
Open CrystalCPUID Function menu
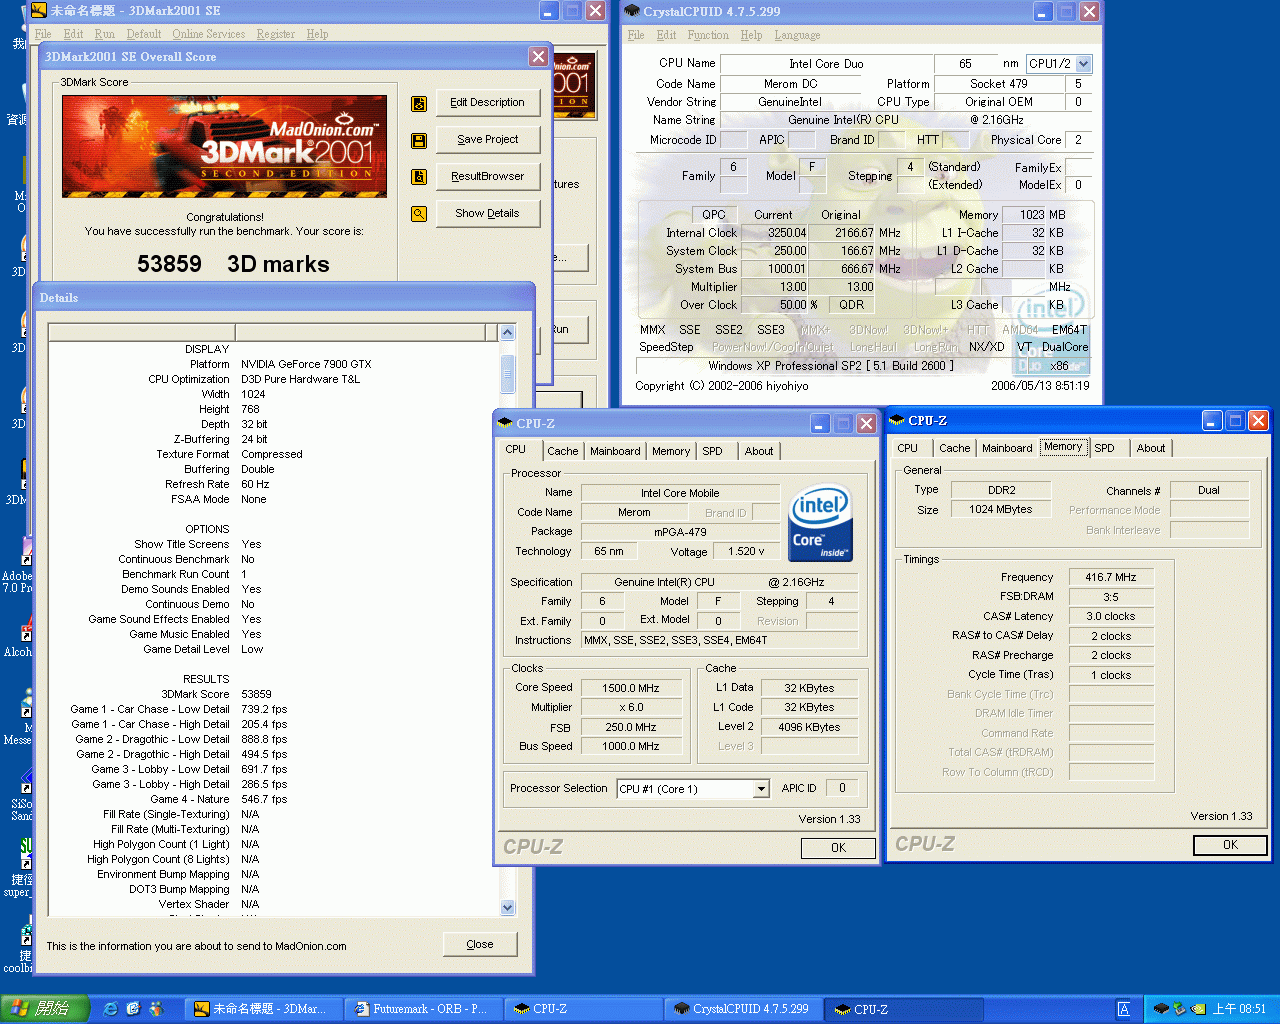pos(708,35)
